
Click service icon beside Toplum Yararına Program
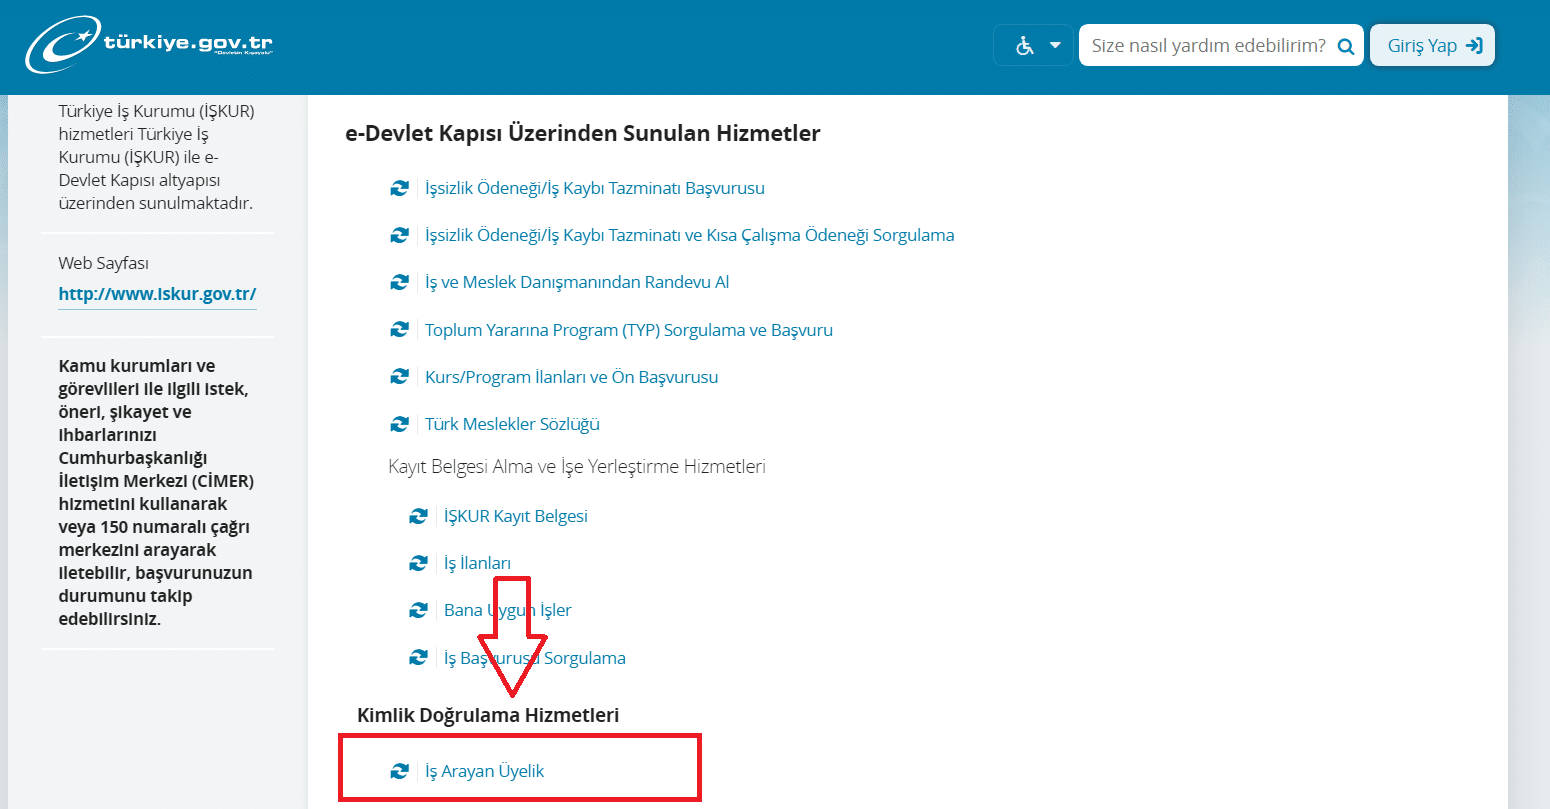click(x=400, y=329)
